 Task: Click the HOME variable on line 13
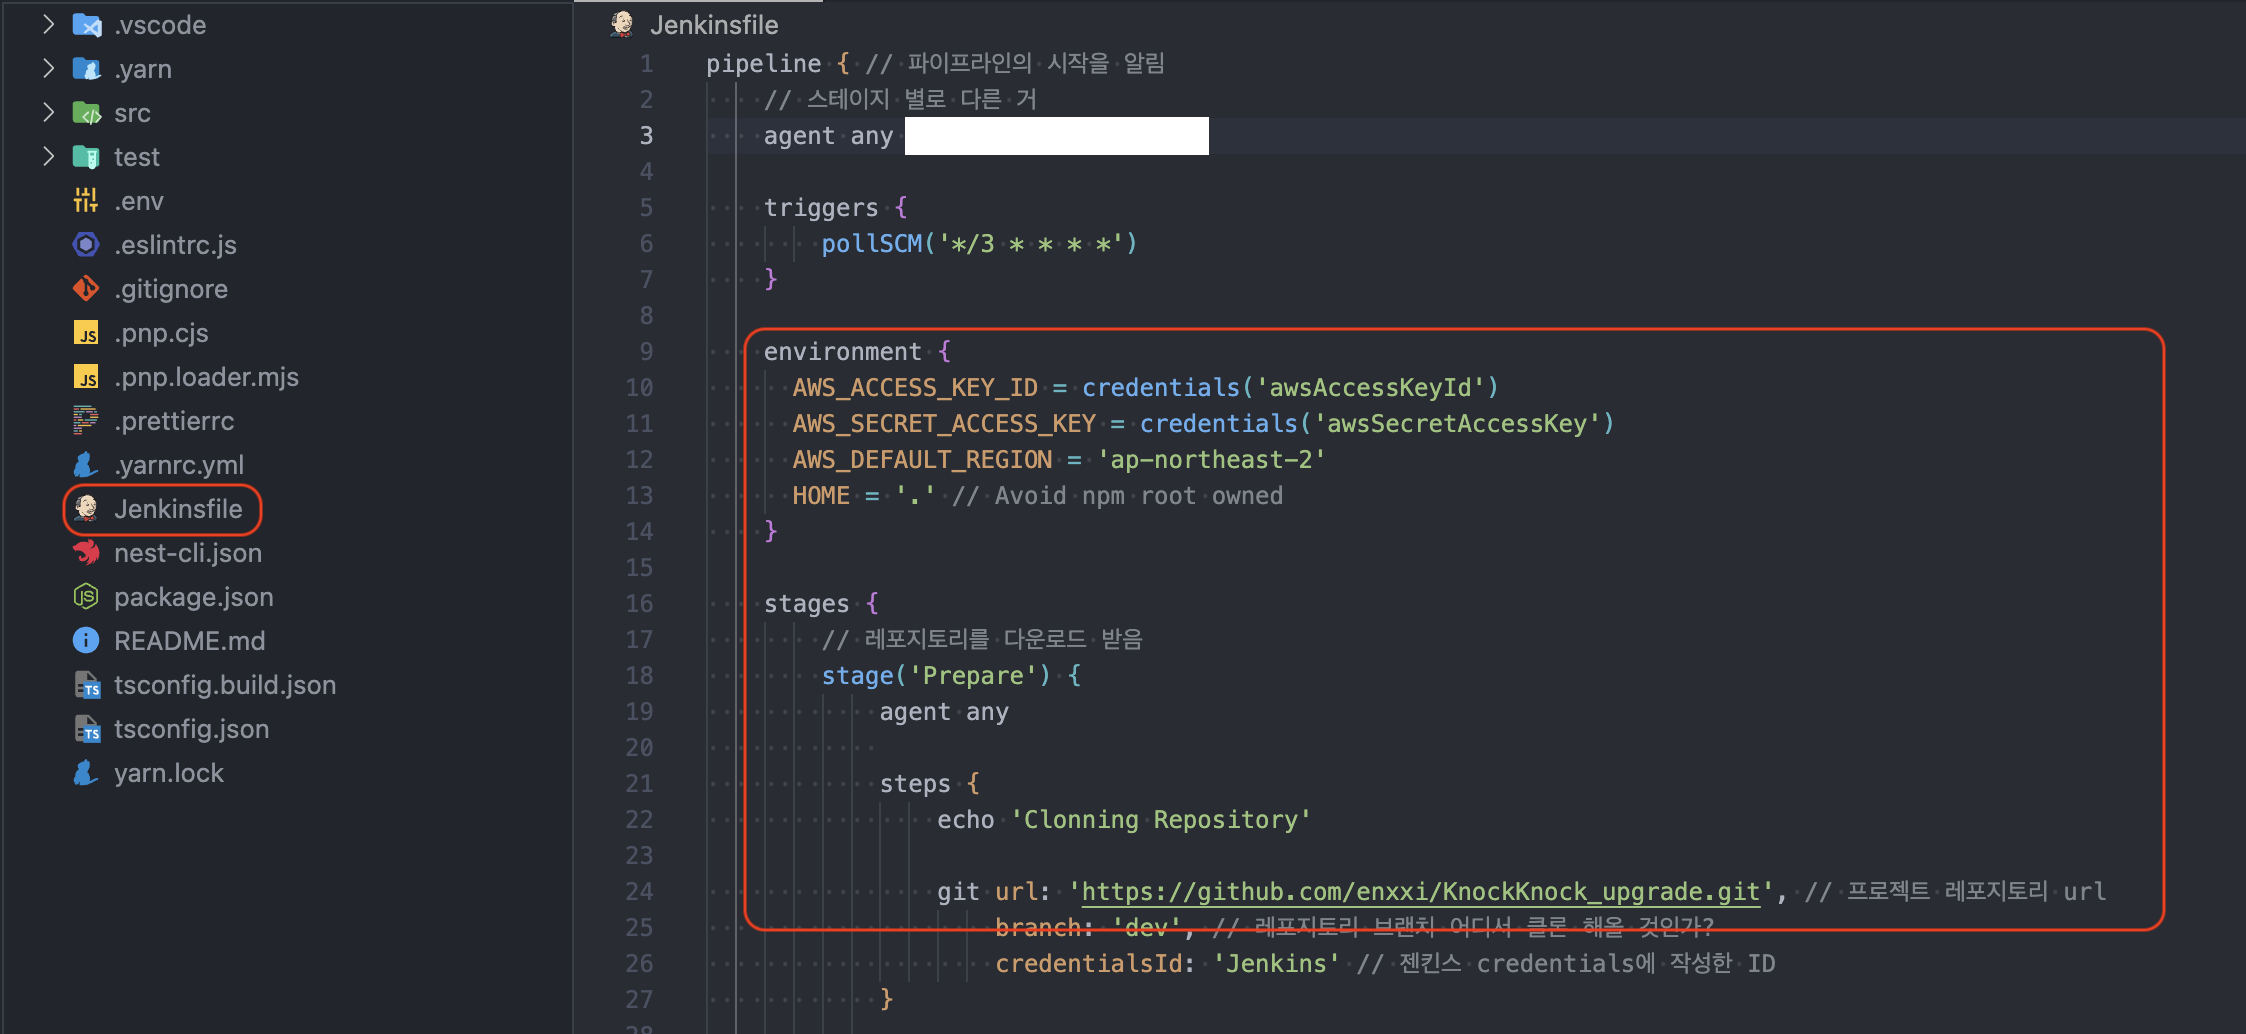821,495
